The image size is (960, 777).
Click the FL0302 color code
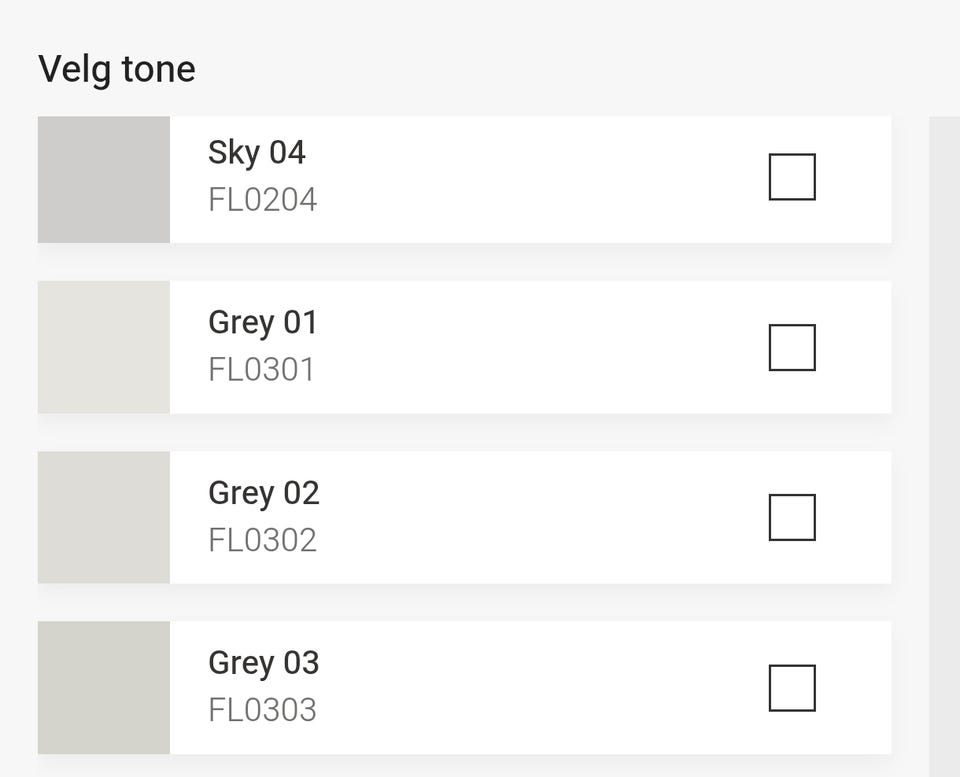pos(263,540)
